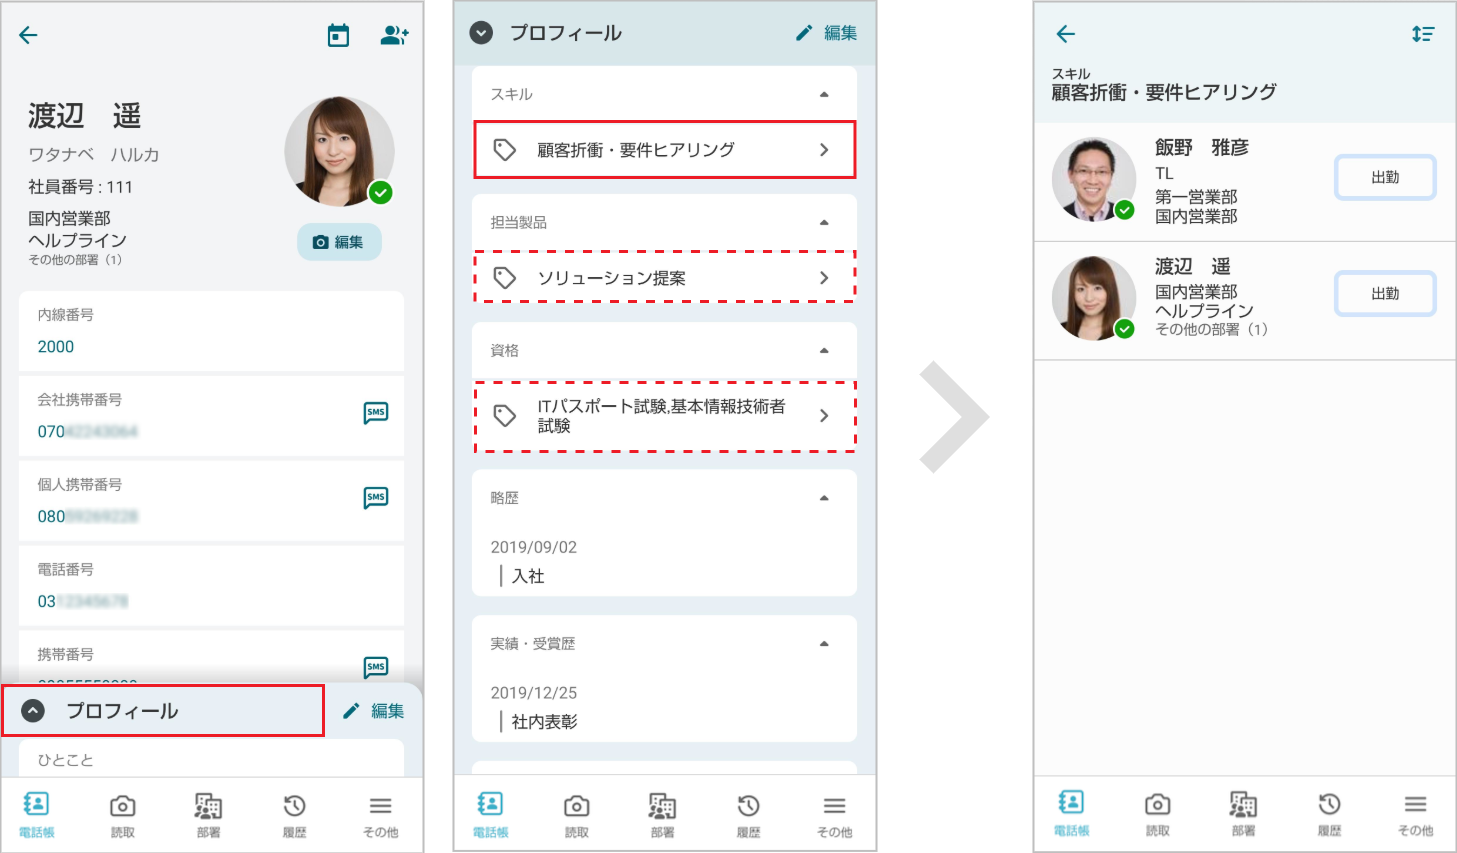Select 読取 tab in middle screen

tap(577, 814)
